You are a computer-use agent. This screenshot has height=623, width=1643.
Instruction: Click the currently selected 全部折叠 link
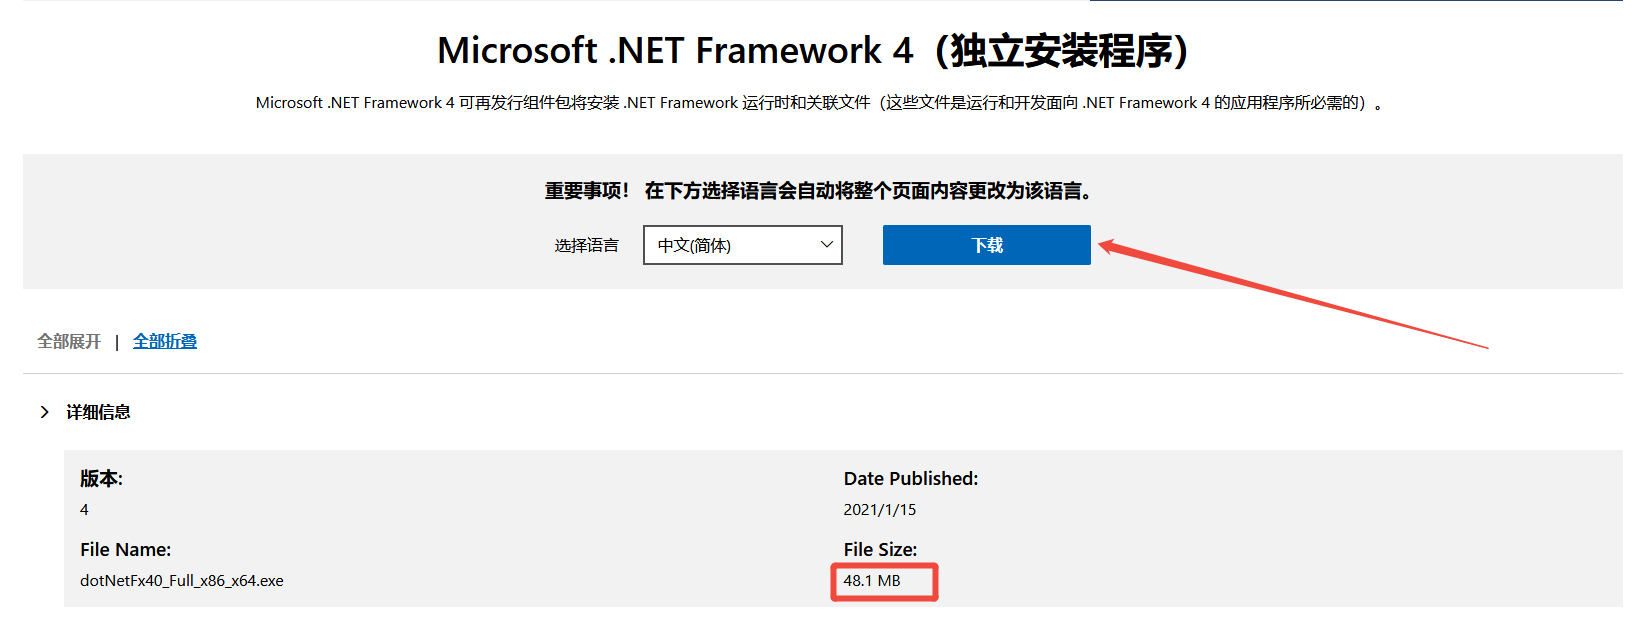[164, 341]
